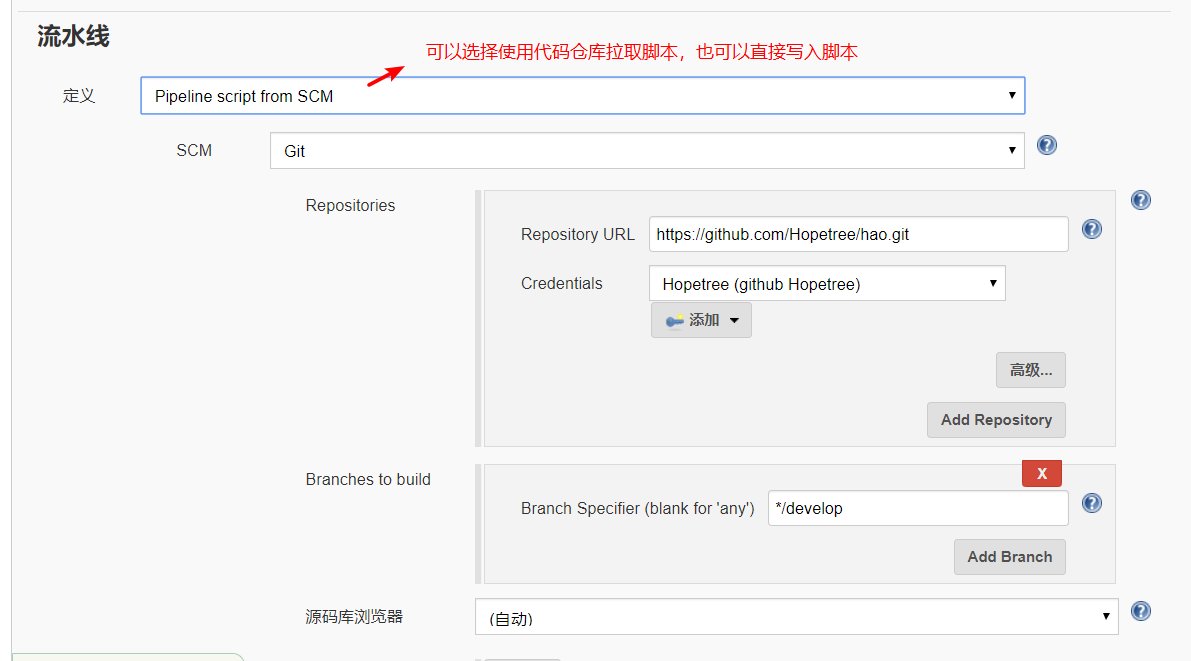Click the SCM label
The width and height of the screenshot is (1191, 661).
(194, 150)
